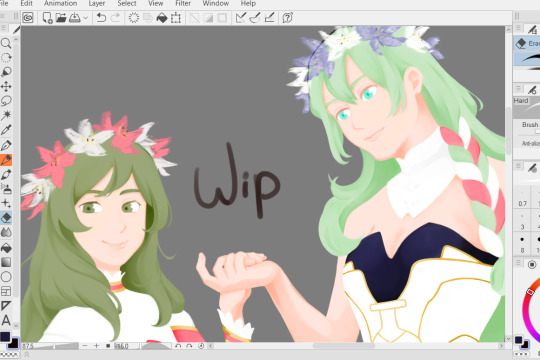Image resolution: width=540 pixels, height=360 pixels.
Task: Click the zoom in plus button
Action: coord(96,346)
